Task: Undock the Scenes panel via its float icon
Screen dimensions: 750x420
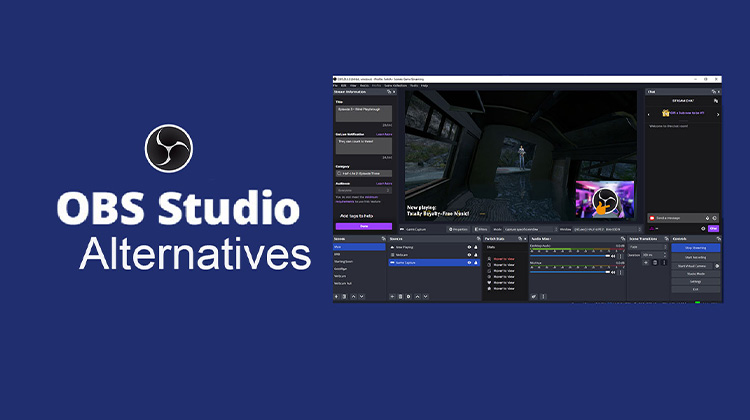Action: tap(383, 239)
